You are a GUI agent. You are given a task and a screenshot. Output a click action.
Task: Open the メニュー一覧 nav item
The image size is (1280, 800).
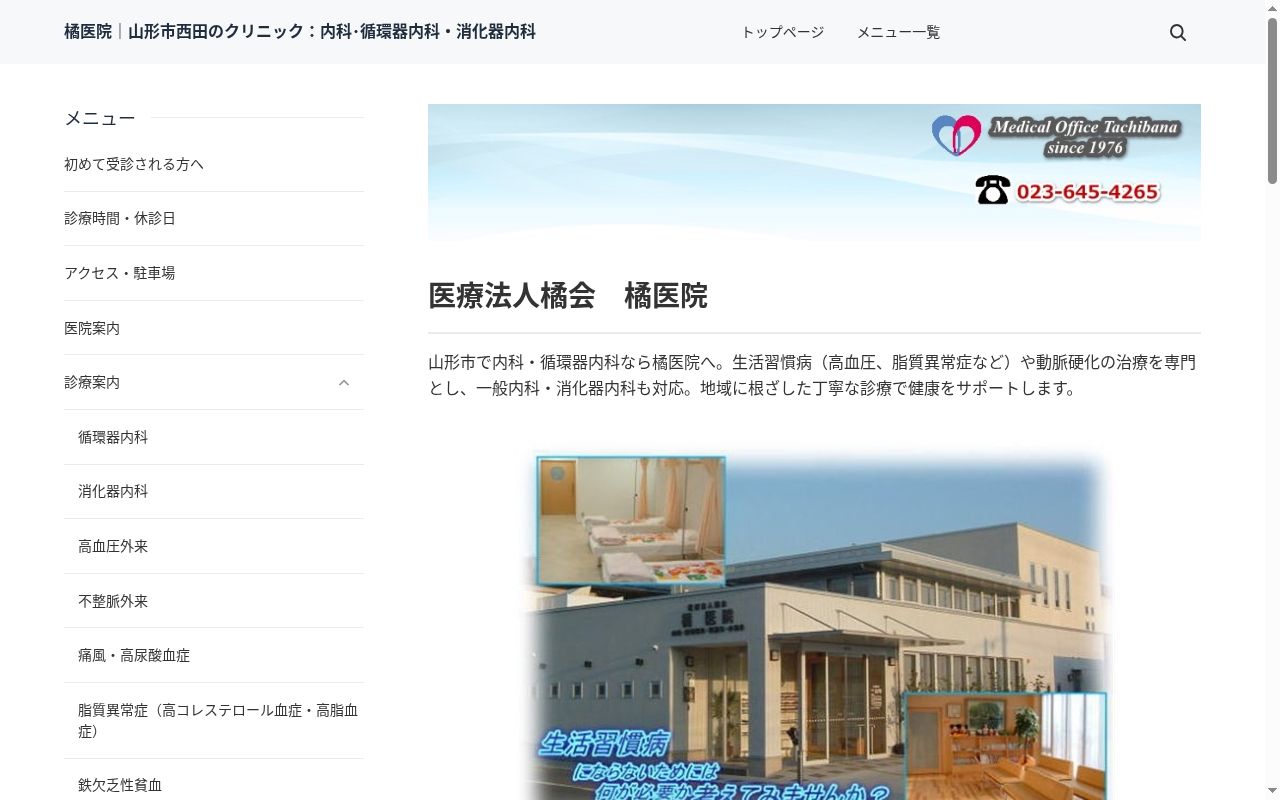tap(898, 32)
